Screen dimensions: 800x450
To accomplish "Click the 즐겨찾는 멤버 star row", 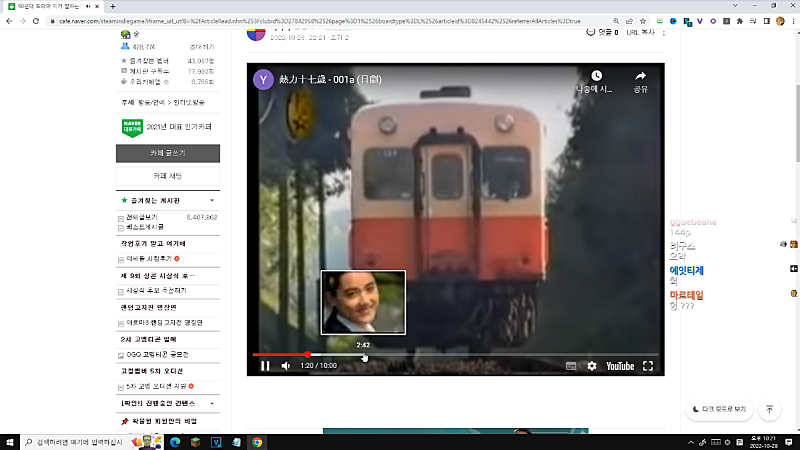I will [168, 61].
